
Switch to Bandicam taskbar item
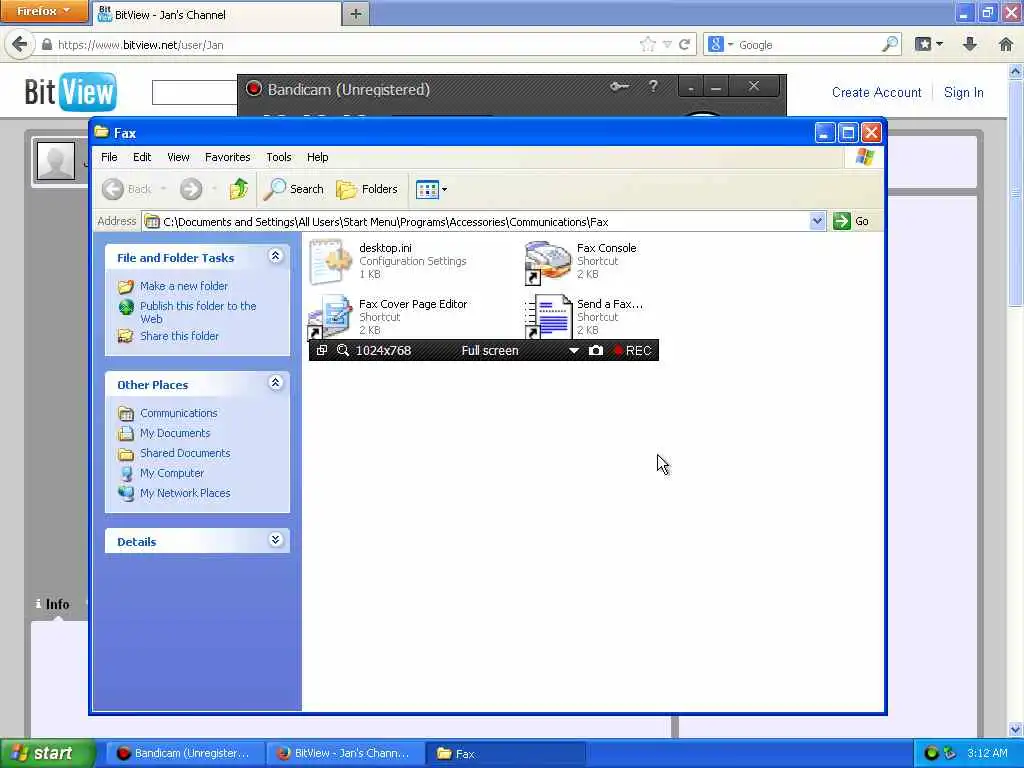(184, 754)
